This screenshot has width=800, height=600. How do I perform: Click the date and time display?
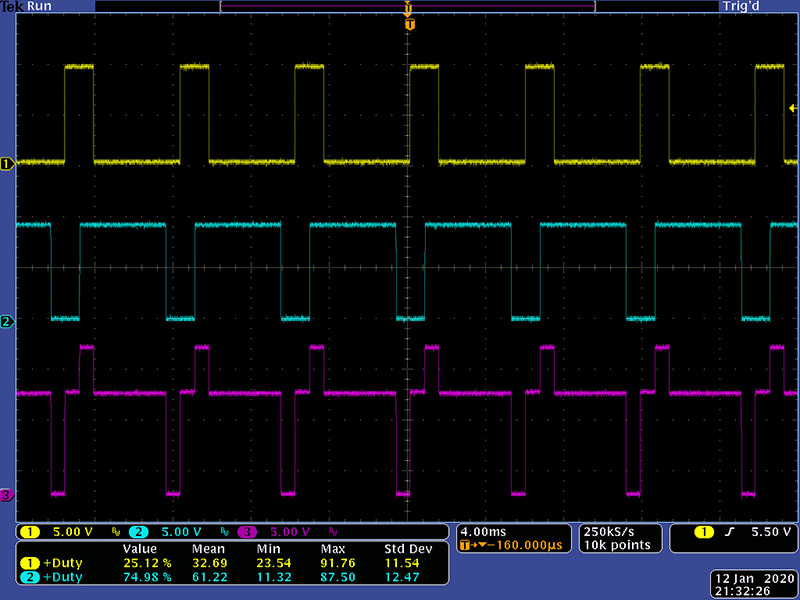[750, 584]
